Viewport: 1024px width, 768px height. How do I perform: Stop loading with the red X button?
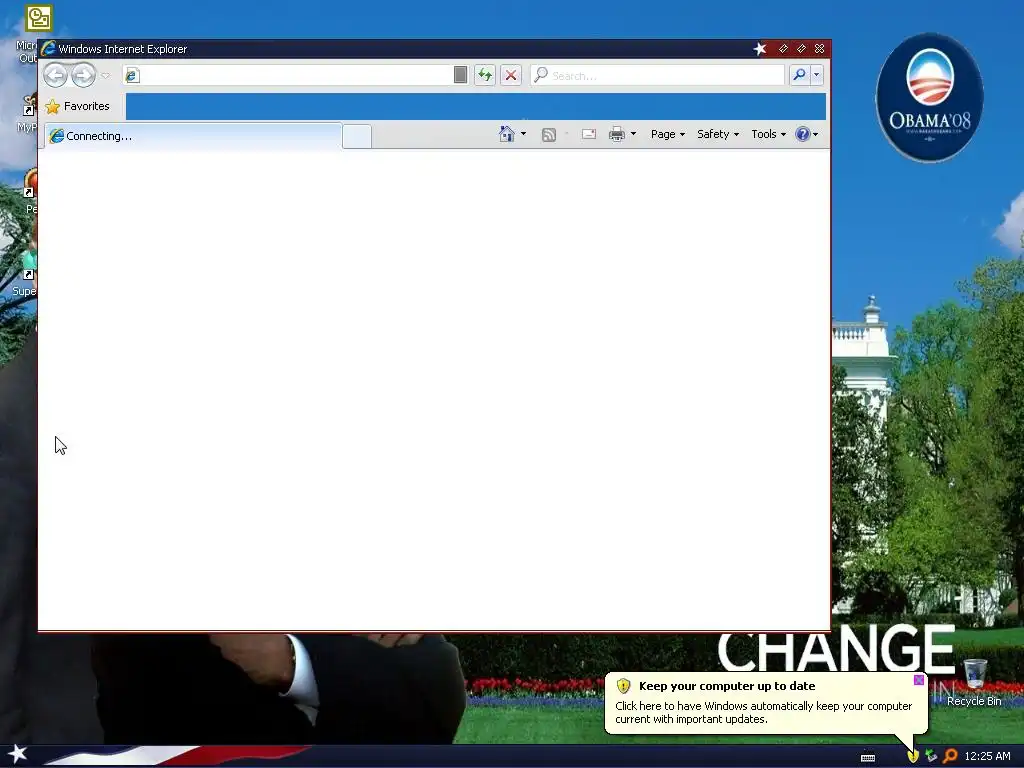511,75
